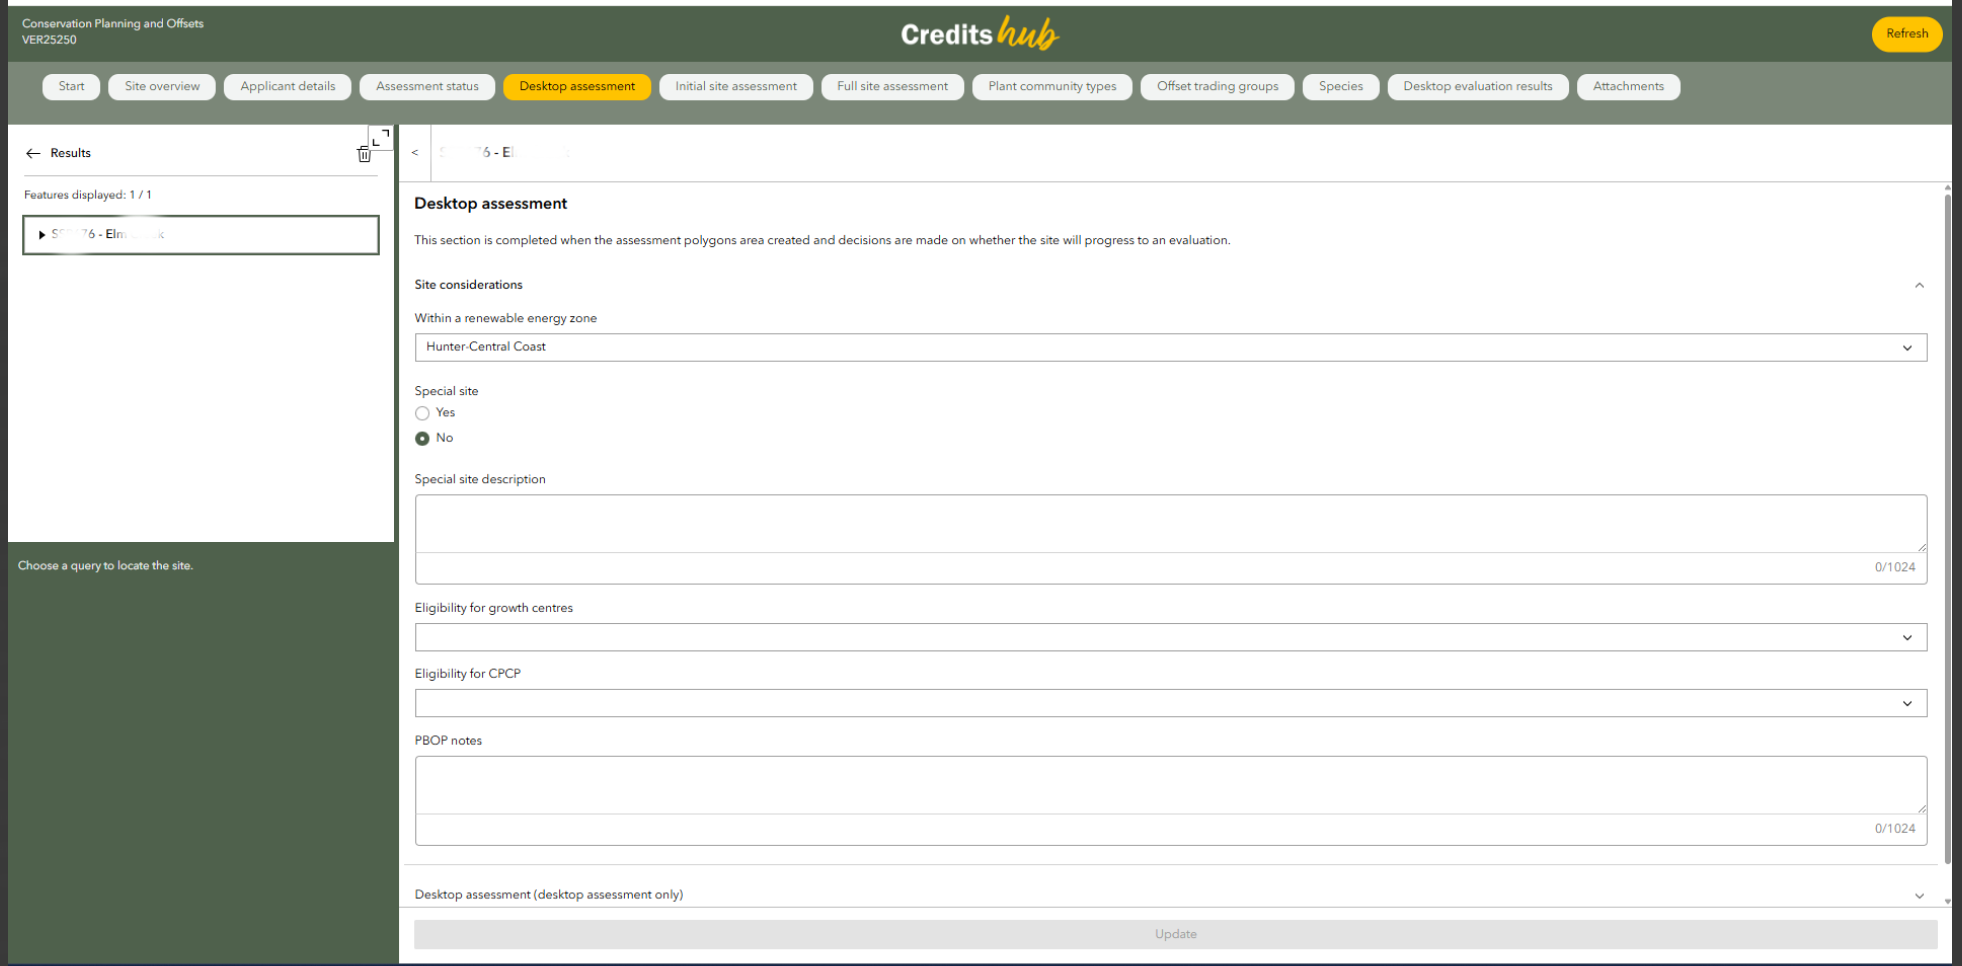Viewport: 1962px width, 966px height.
Task: Expand the panel with the maximize icon
Action: 381,137
